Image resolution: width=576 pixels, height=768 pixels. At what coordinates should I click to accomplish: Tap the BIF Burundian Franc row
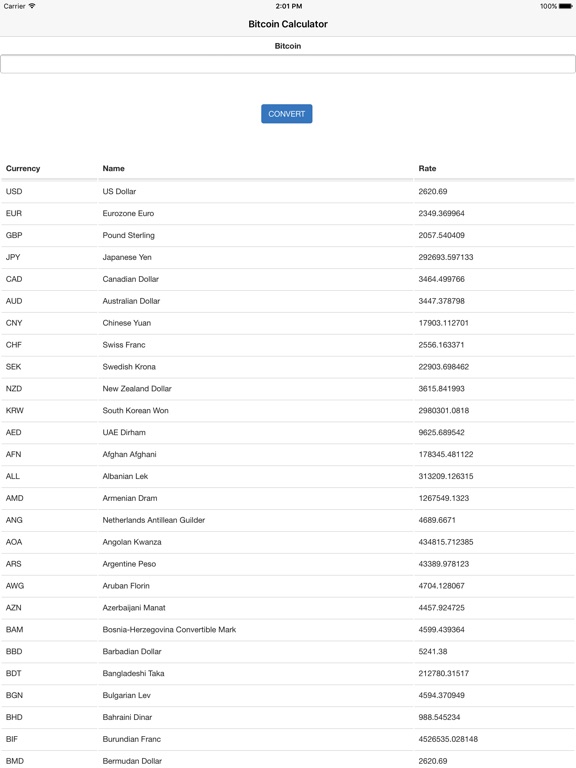click(x=288, y=739)
